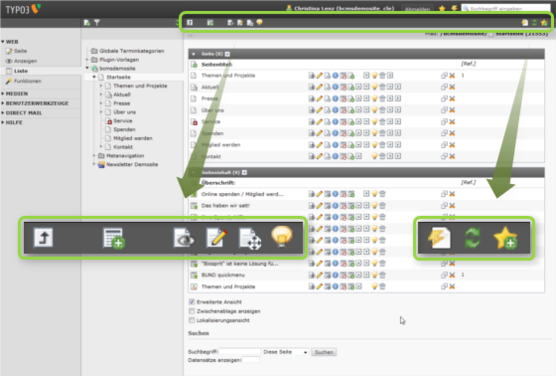Click the new page icon above page tree
Image resolution: width=556 pixels, height=376 pixels.
pos(87,23)
